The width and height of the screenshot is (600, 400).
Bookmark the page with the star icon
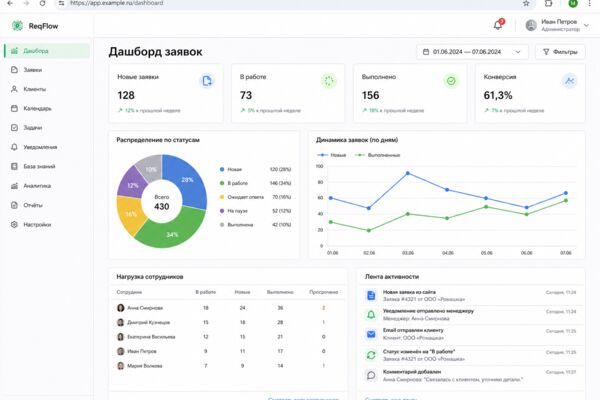point(526,3)
